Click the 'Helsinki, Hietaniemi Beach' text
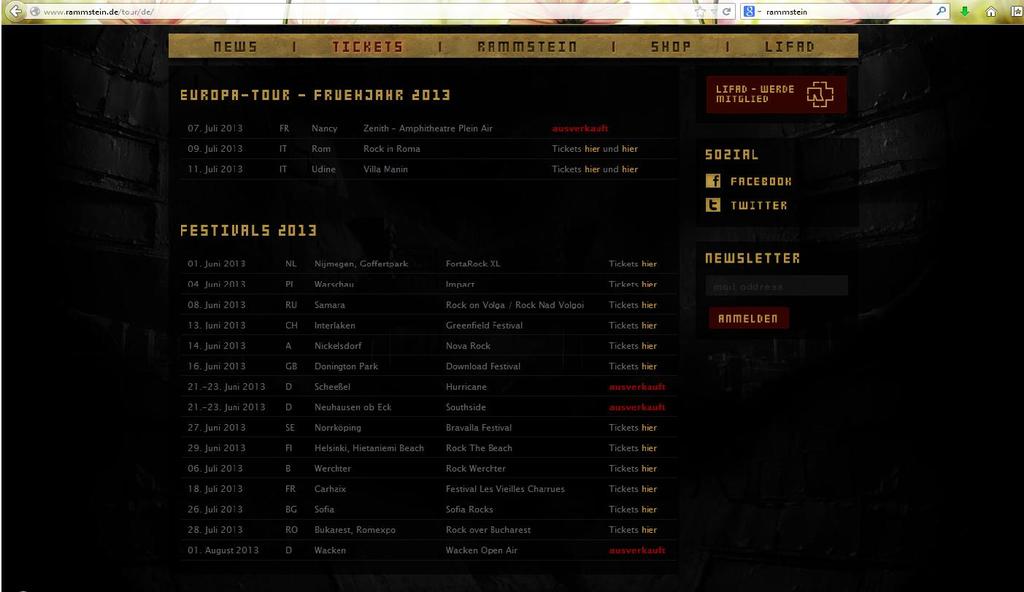The width and height of the screenshot is (1024, 592). coord(369,448)
